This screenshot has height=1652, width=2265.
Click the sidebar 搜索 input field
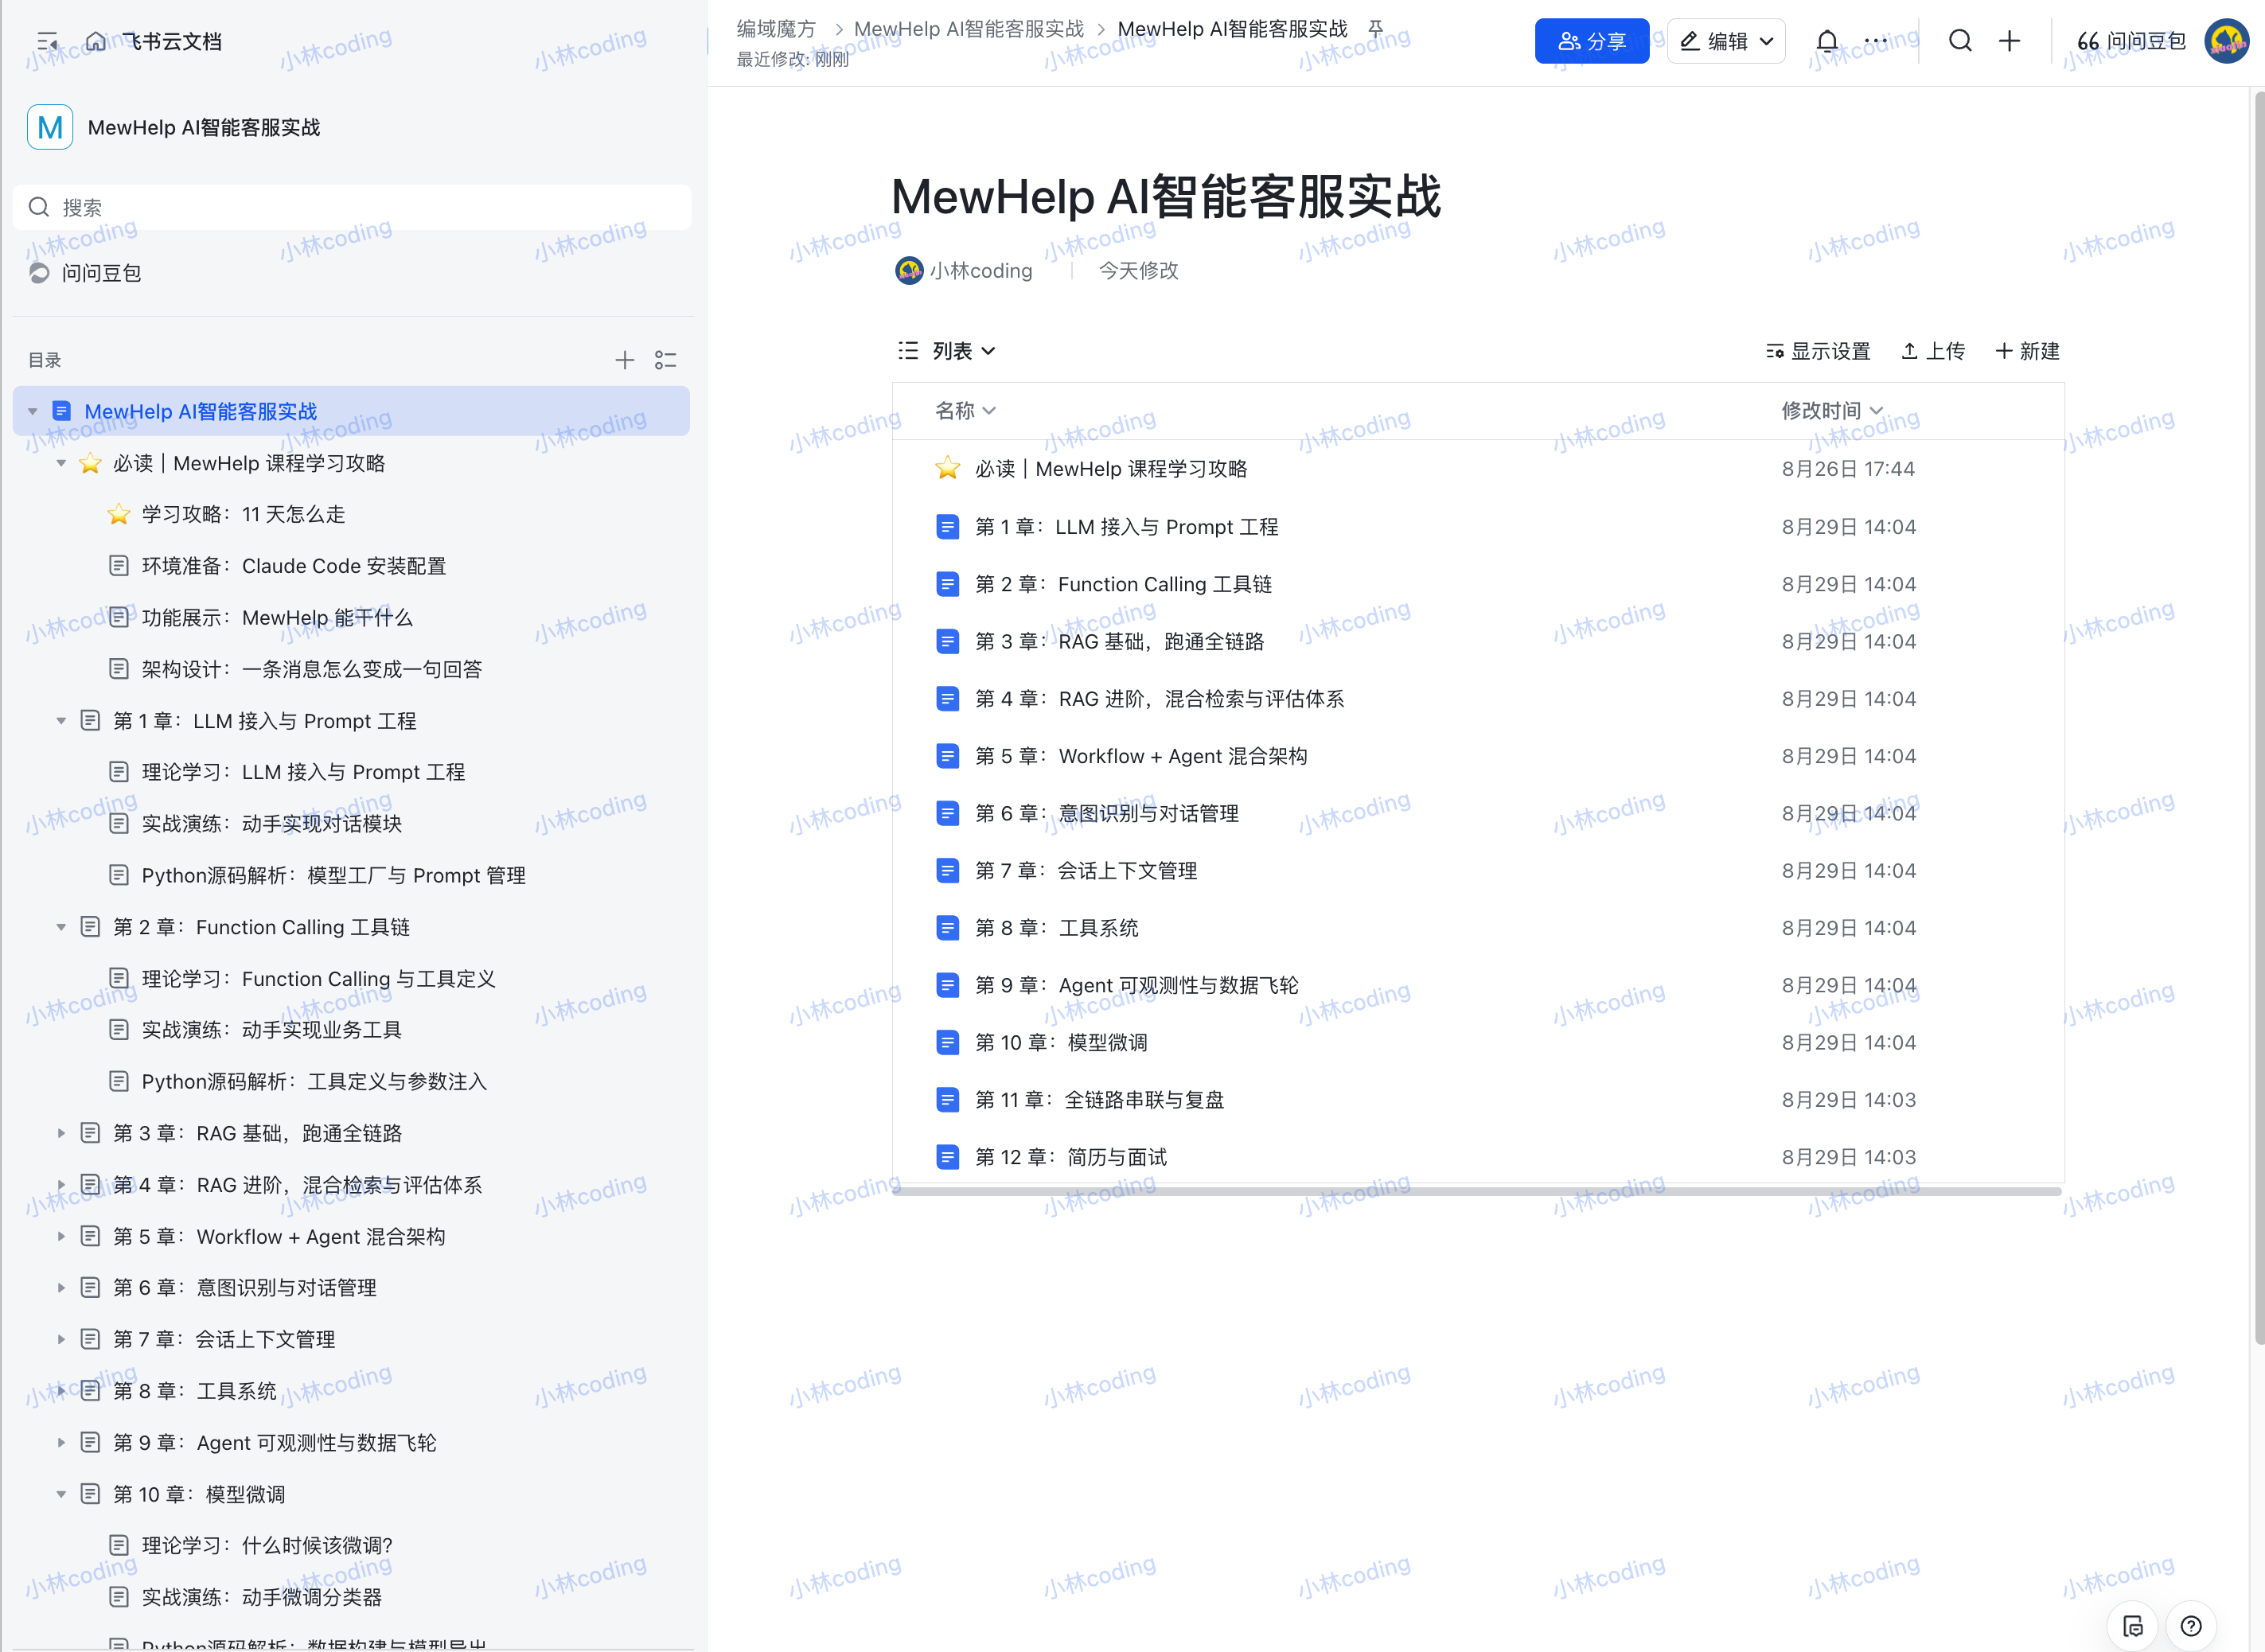pyautogui.click(x=352, y=207)
